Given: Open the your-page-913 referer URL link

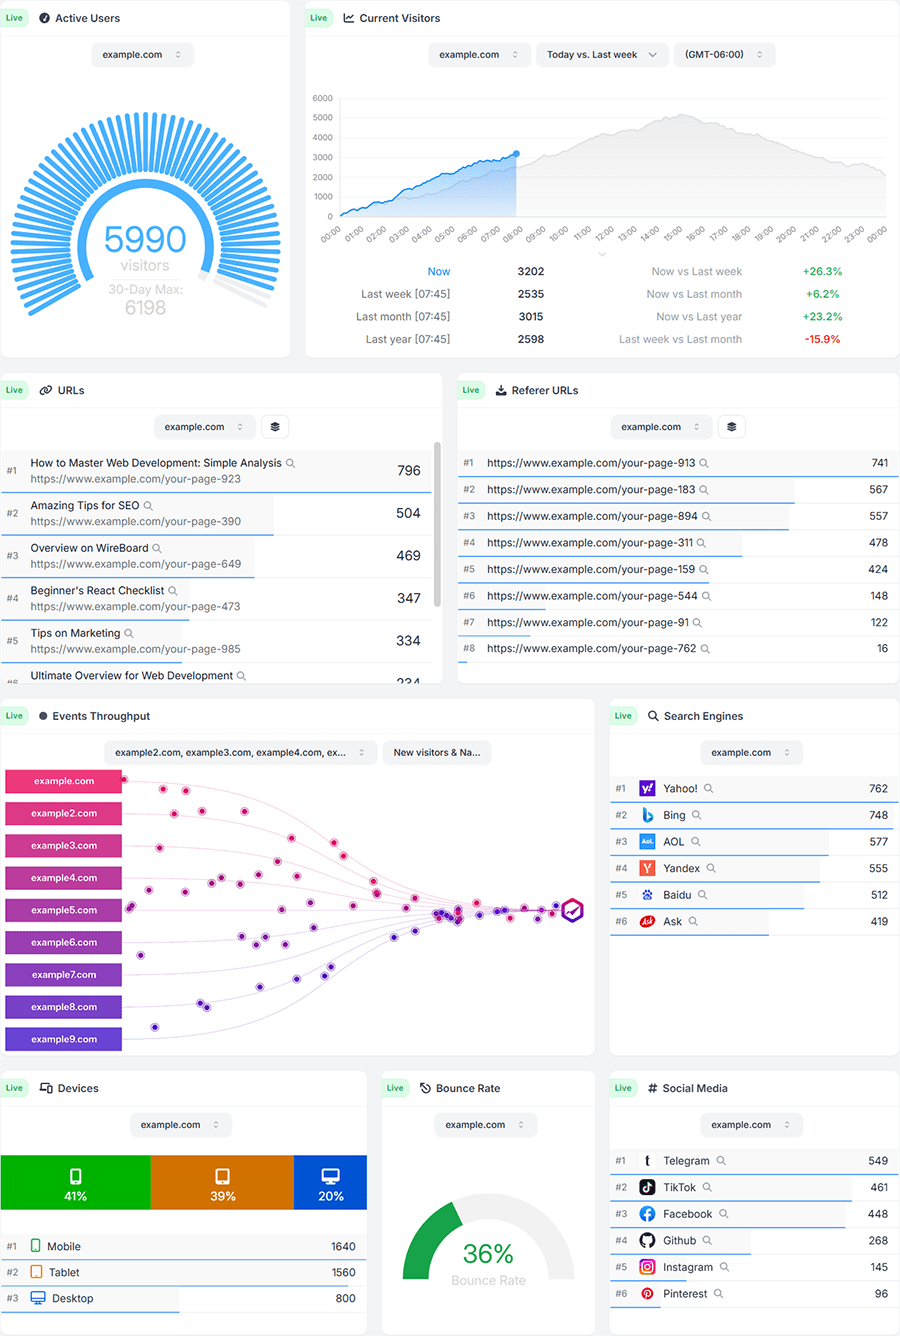Looking at the screenshot, I should [x=590, y=463].
